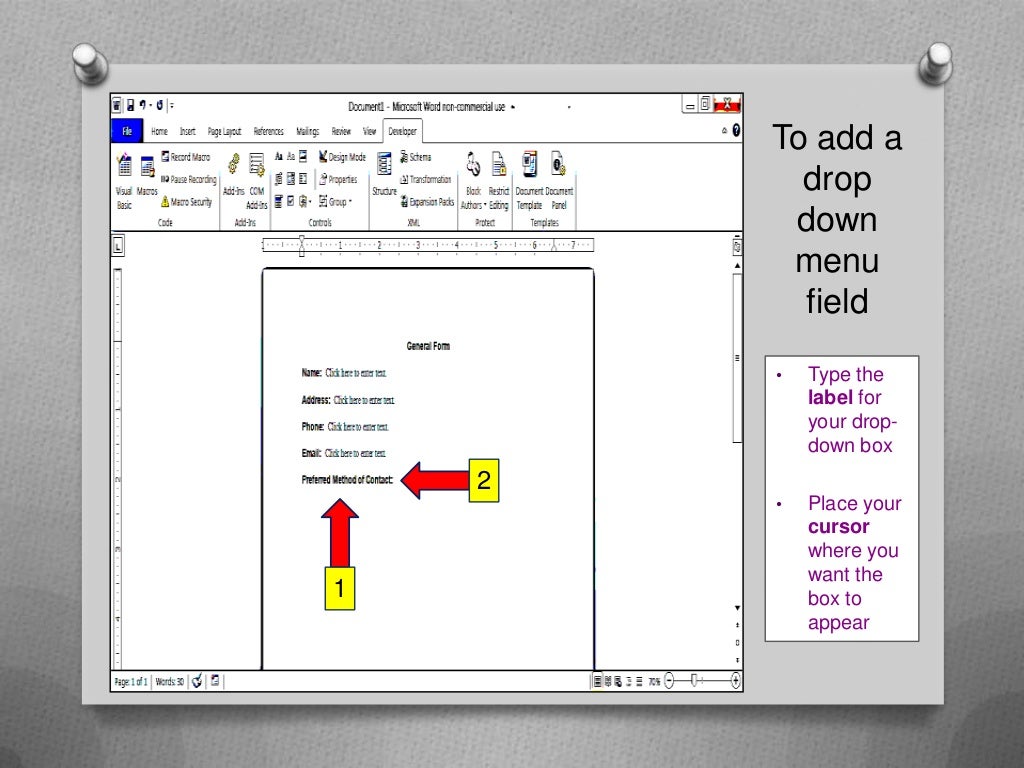Viewport: 1024px width, 768px height.
Task: Open the Document Panel
Action: point(559,181)
